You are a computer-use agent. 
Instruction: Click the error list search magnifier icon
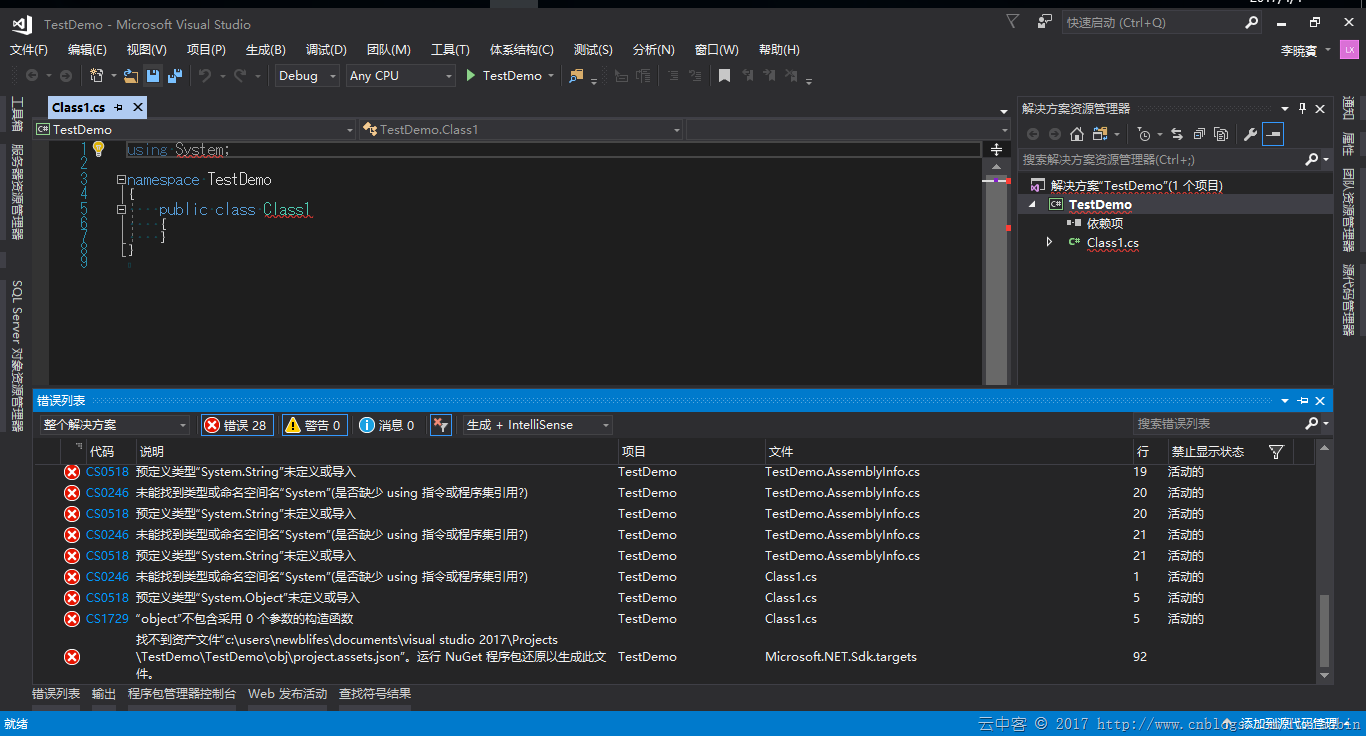point(1312,424)
